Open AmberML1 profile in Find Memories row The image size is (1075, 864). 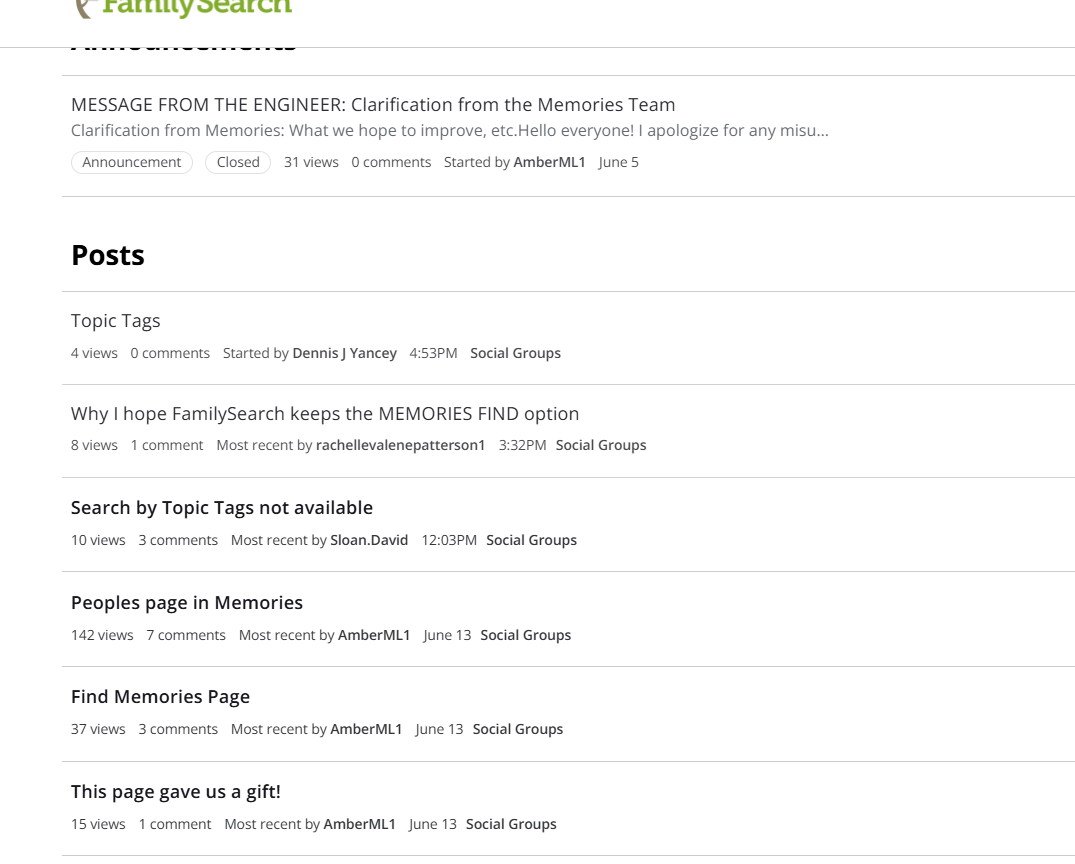[x=366, y=730]
